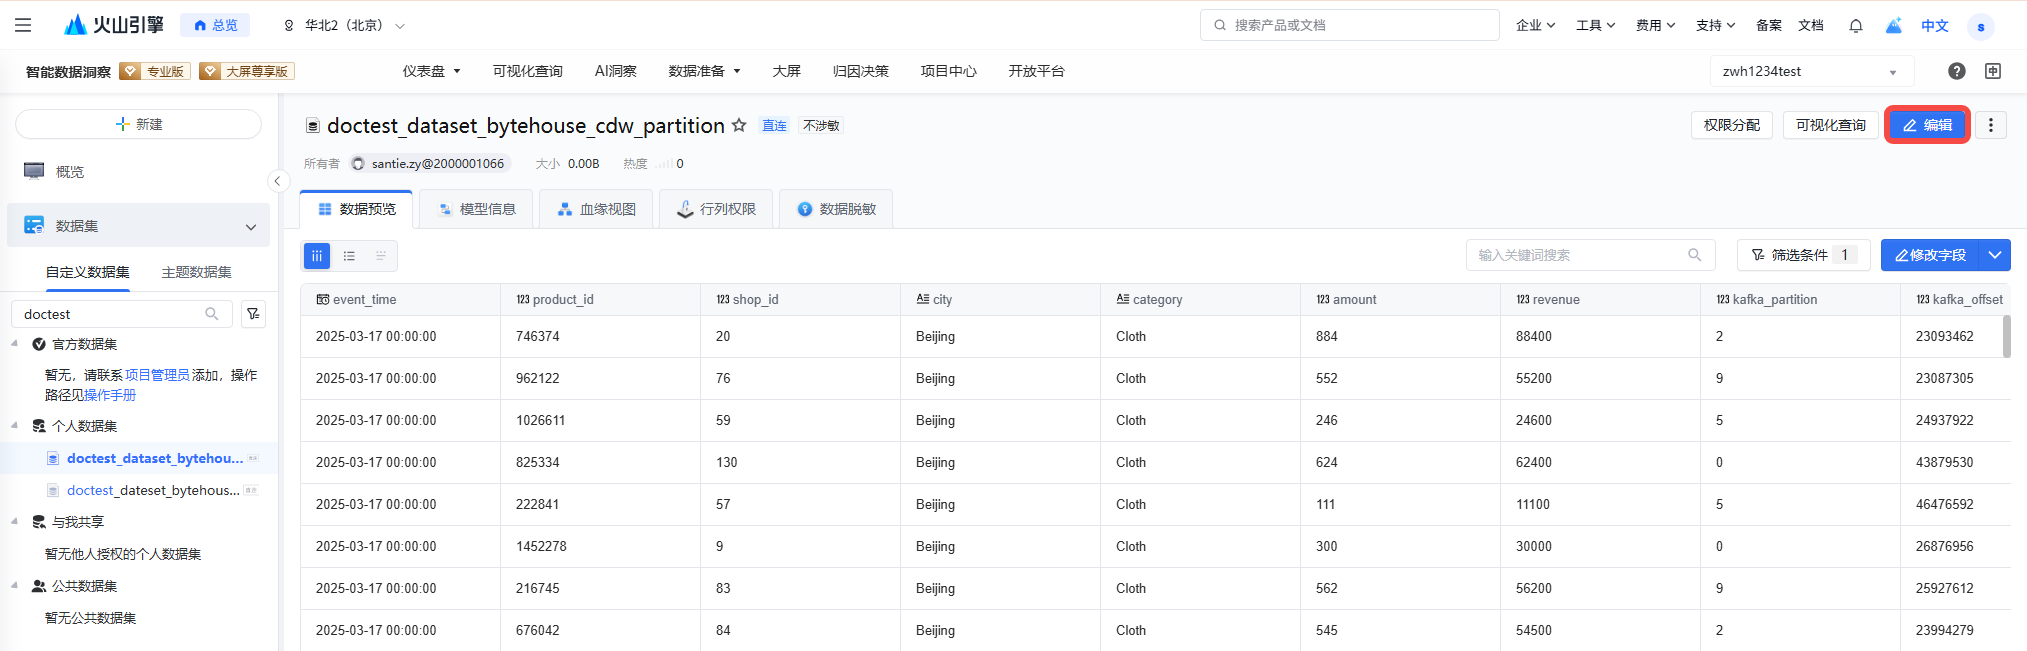Star the doctest_dataset_bytehouse_cdw_partition dataset
Image resolution: width=2027 pixels, height=651 pixels.
pos(739,125)
